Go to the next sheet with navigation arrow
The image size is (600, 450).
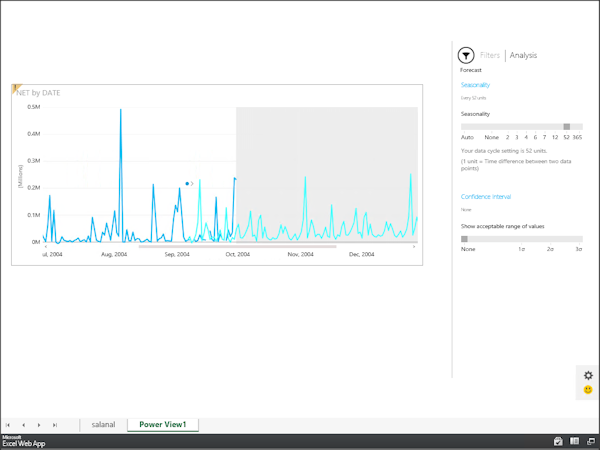click(40, 425)
